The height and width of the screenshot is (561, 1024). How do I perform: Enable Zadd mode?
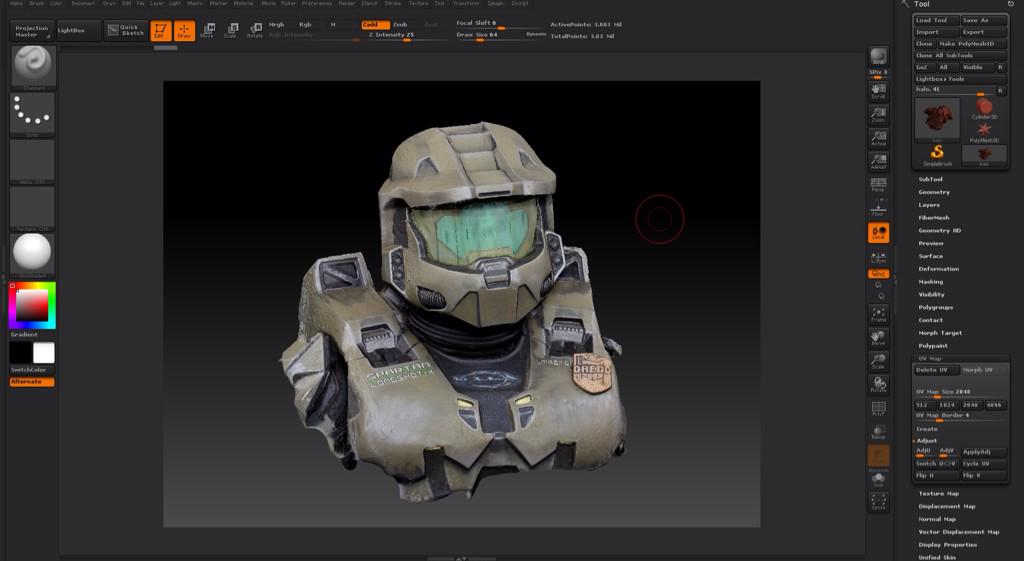376,25
